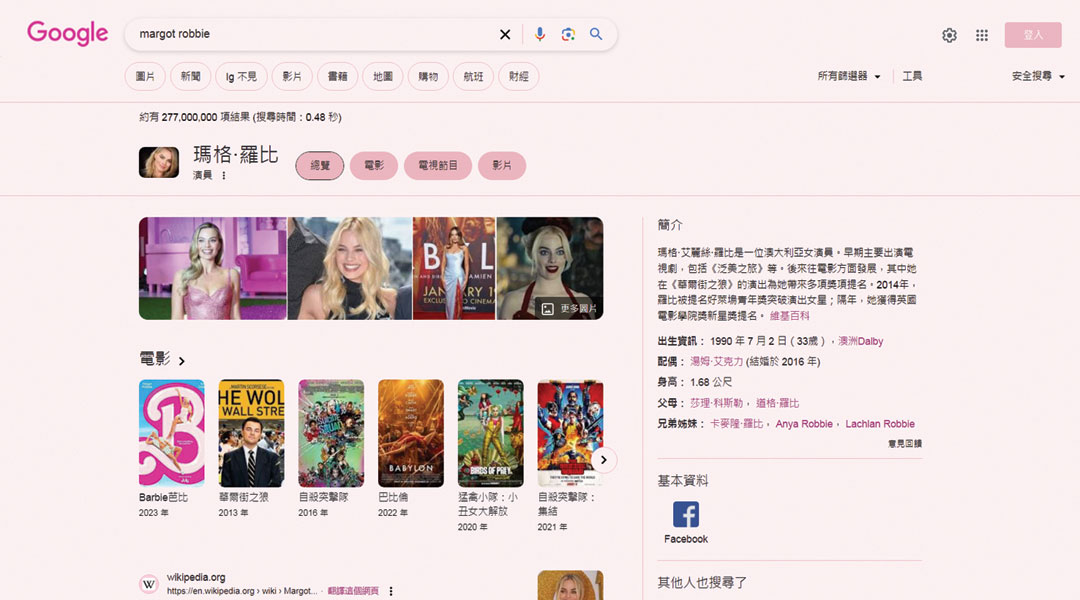Open the 自殺突擊隊 2016 movie poster

[331, 433]
